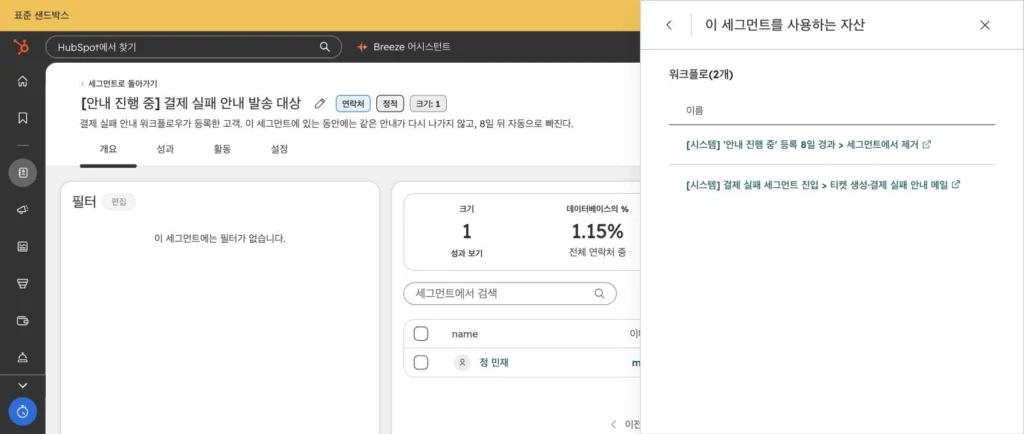Click the 크기: 1 tag

click(428, 104)
